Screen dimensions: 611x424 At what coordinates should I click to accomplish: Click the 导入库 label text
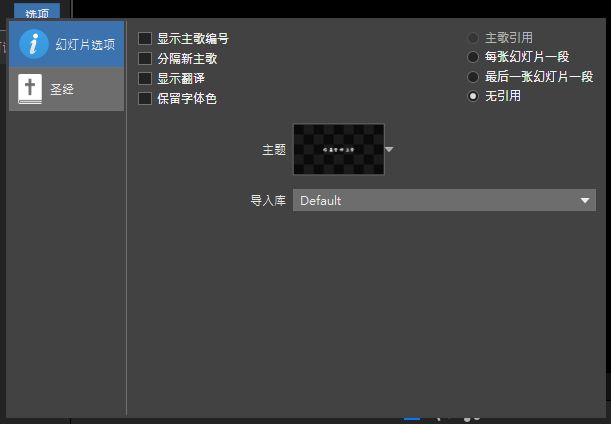267,201
